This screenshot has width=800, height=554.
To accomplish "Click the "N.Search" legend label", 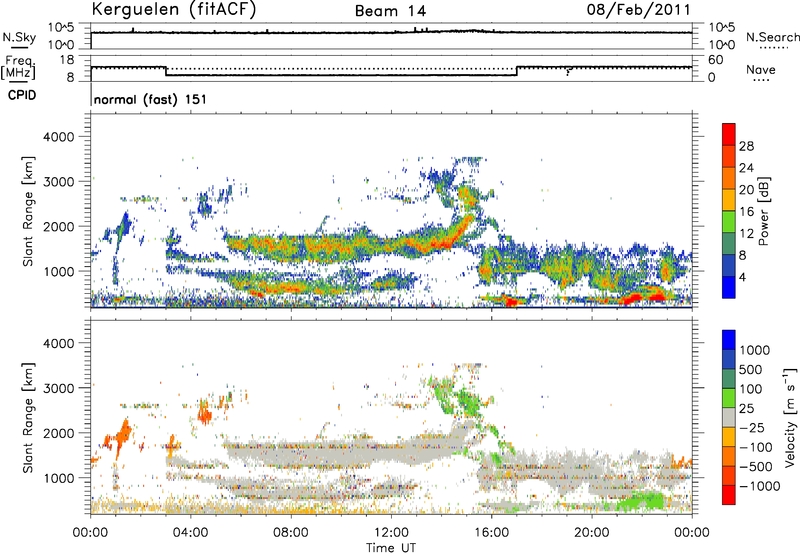I will coord(772,37).
